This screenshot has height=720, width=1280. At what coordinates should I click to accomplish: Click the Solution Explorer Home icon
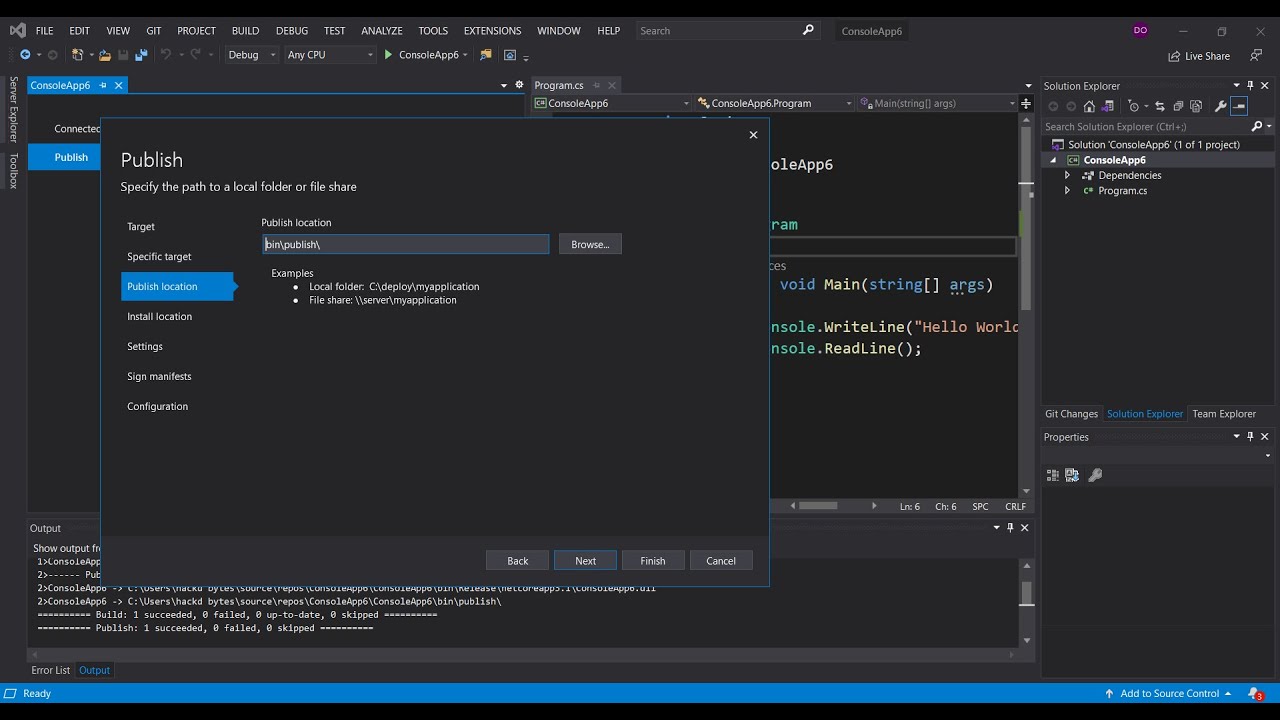[x=1089, y=106]
